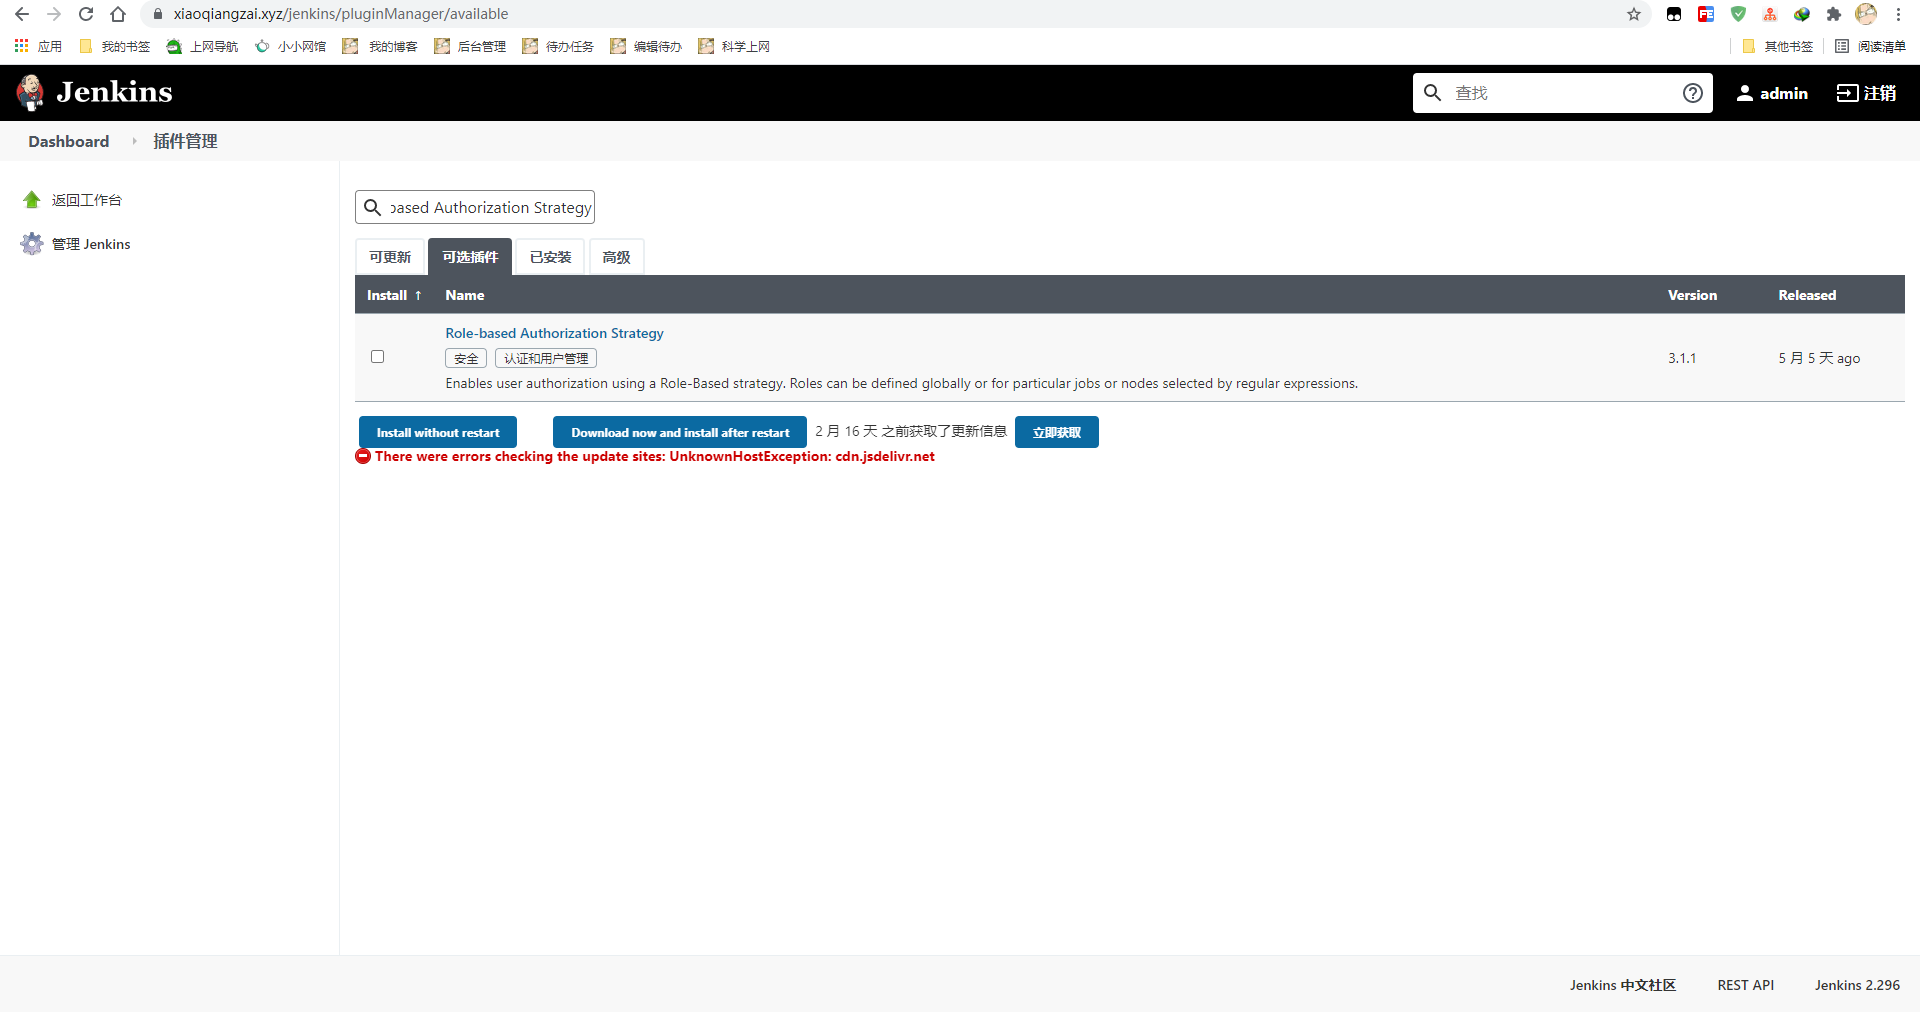Click the magnifier icon in plugin filter box
The height and width of the screenshot is (1012, 1920).
click(x=372, y=207)
